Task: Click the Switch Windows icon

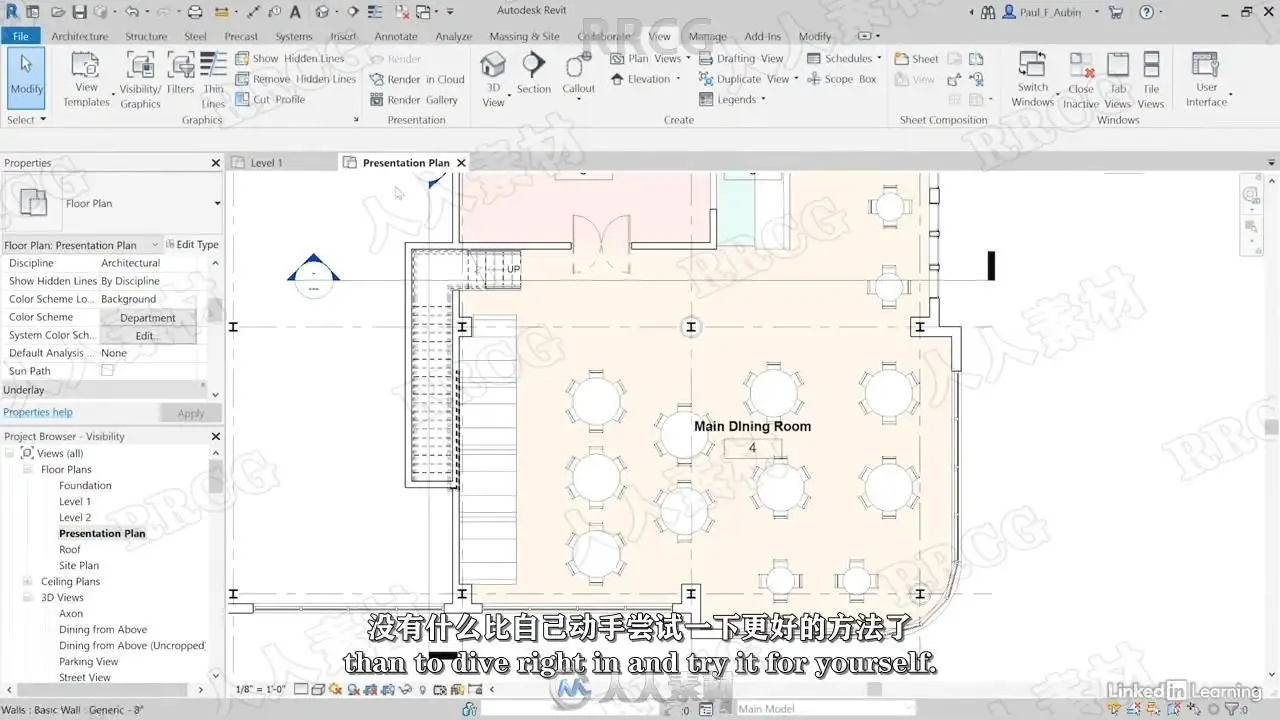Action: pyautogui.click(x=1032, y=66)
